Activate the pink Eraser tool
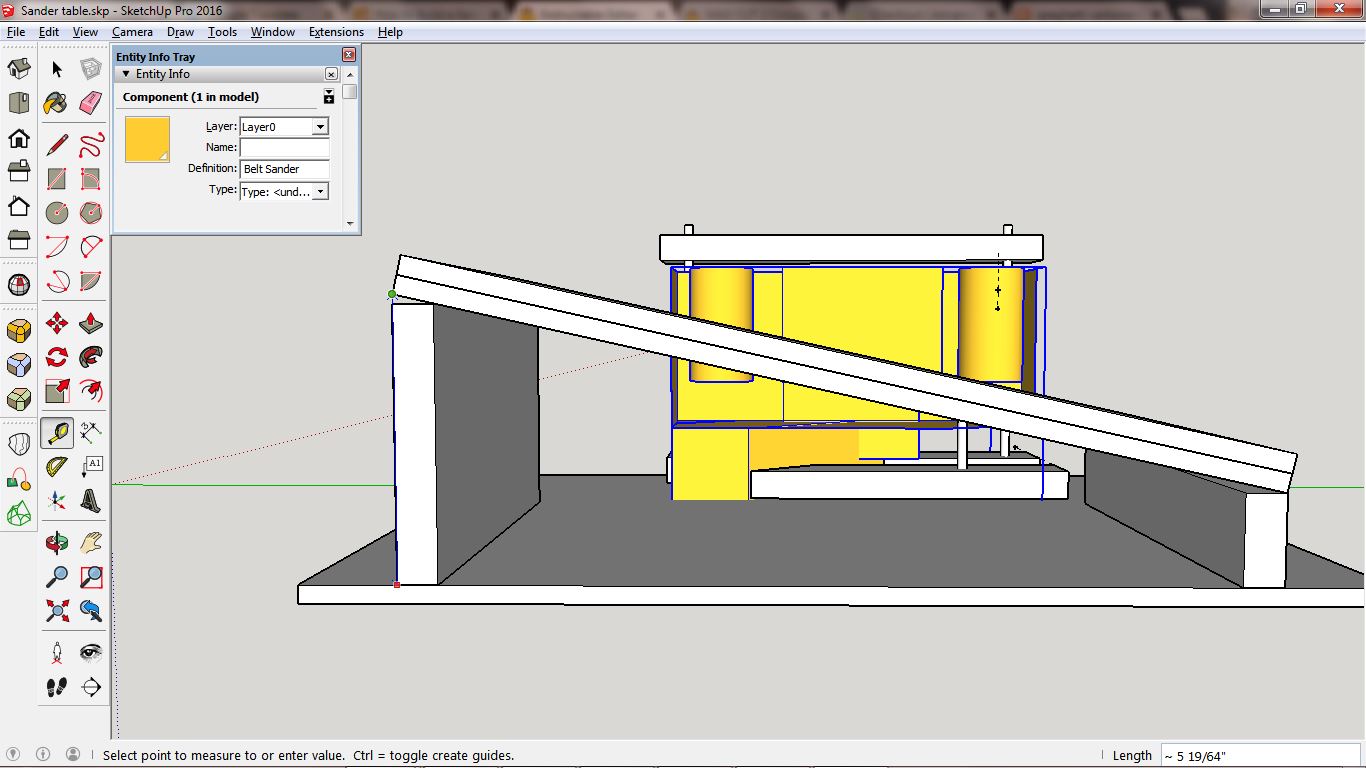Viewport: 1366px width, 768px height. pyautogui.click(x=91, y=103)
